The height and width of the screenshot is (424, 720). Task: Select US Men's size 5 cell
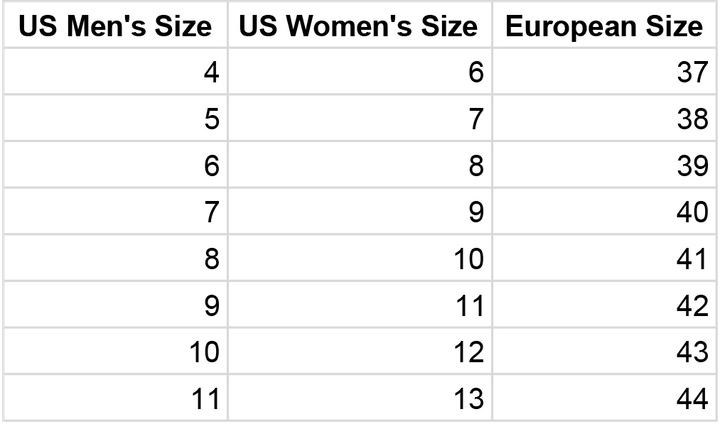(x=114, y=119)
